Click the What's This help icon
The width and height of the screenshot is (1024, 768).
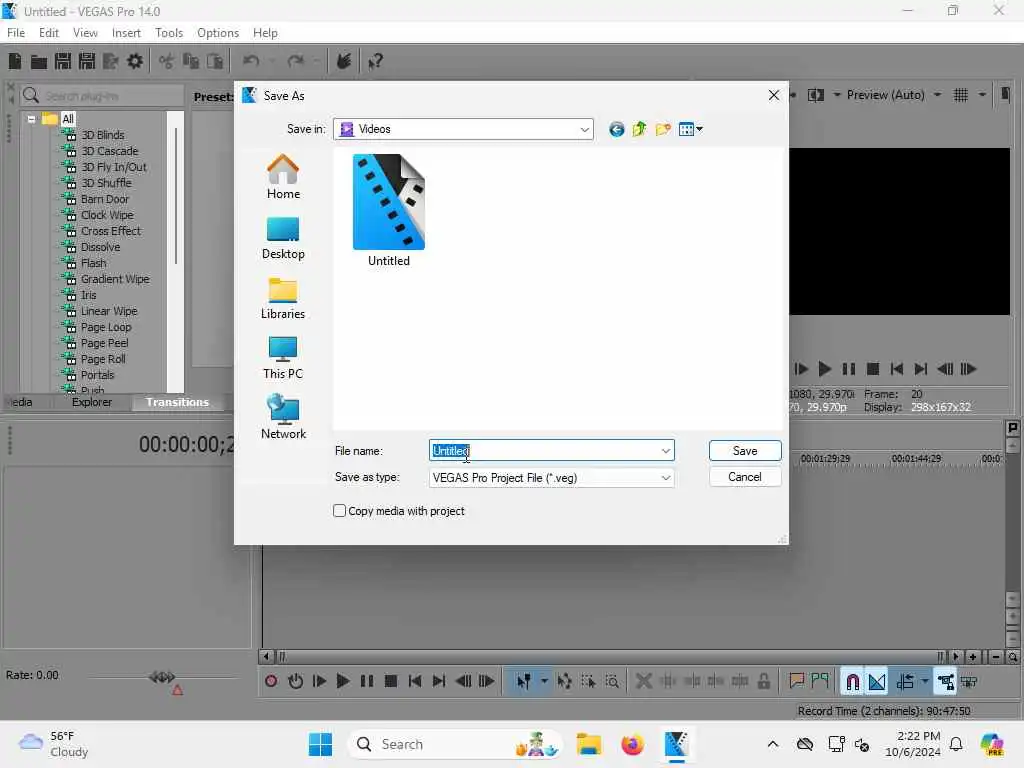point(375,61)
